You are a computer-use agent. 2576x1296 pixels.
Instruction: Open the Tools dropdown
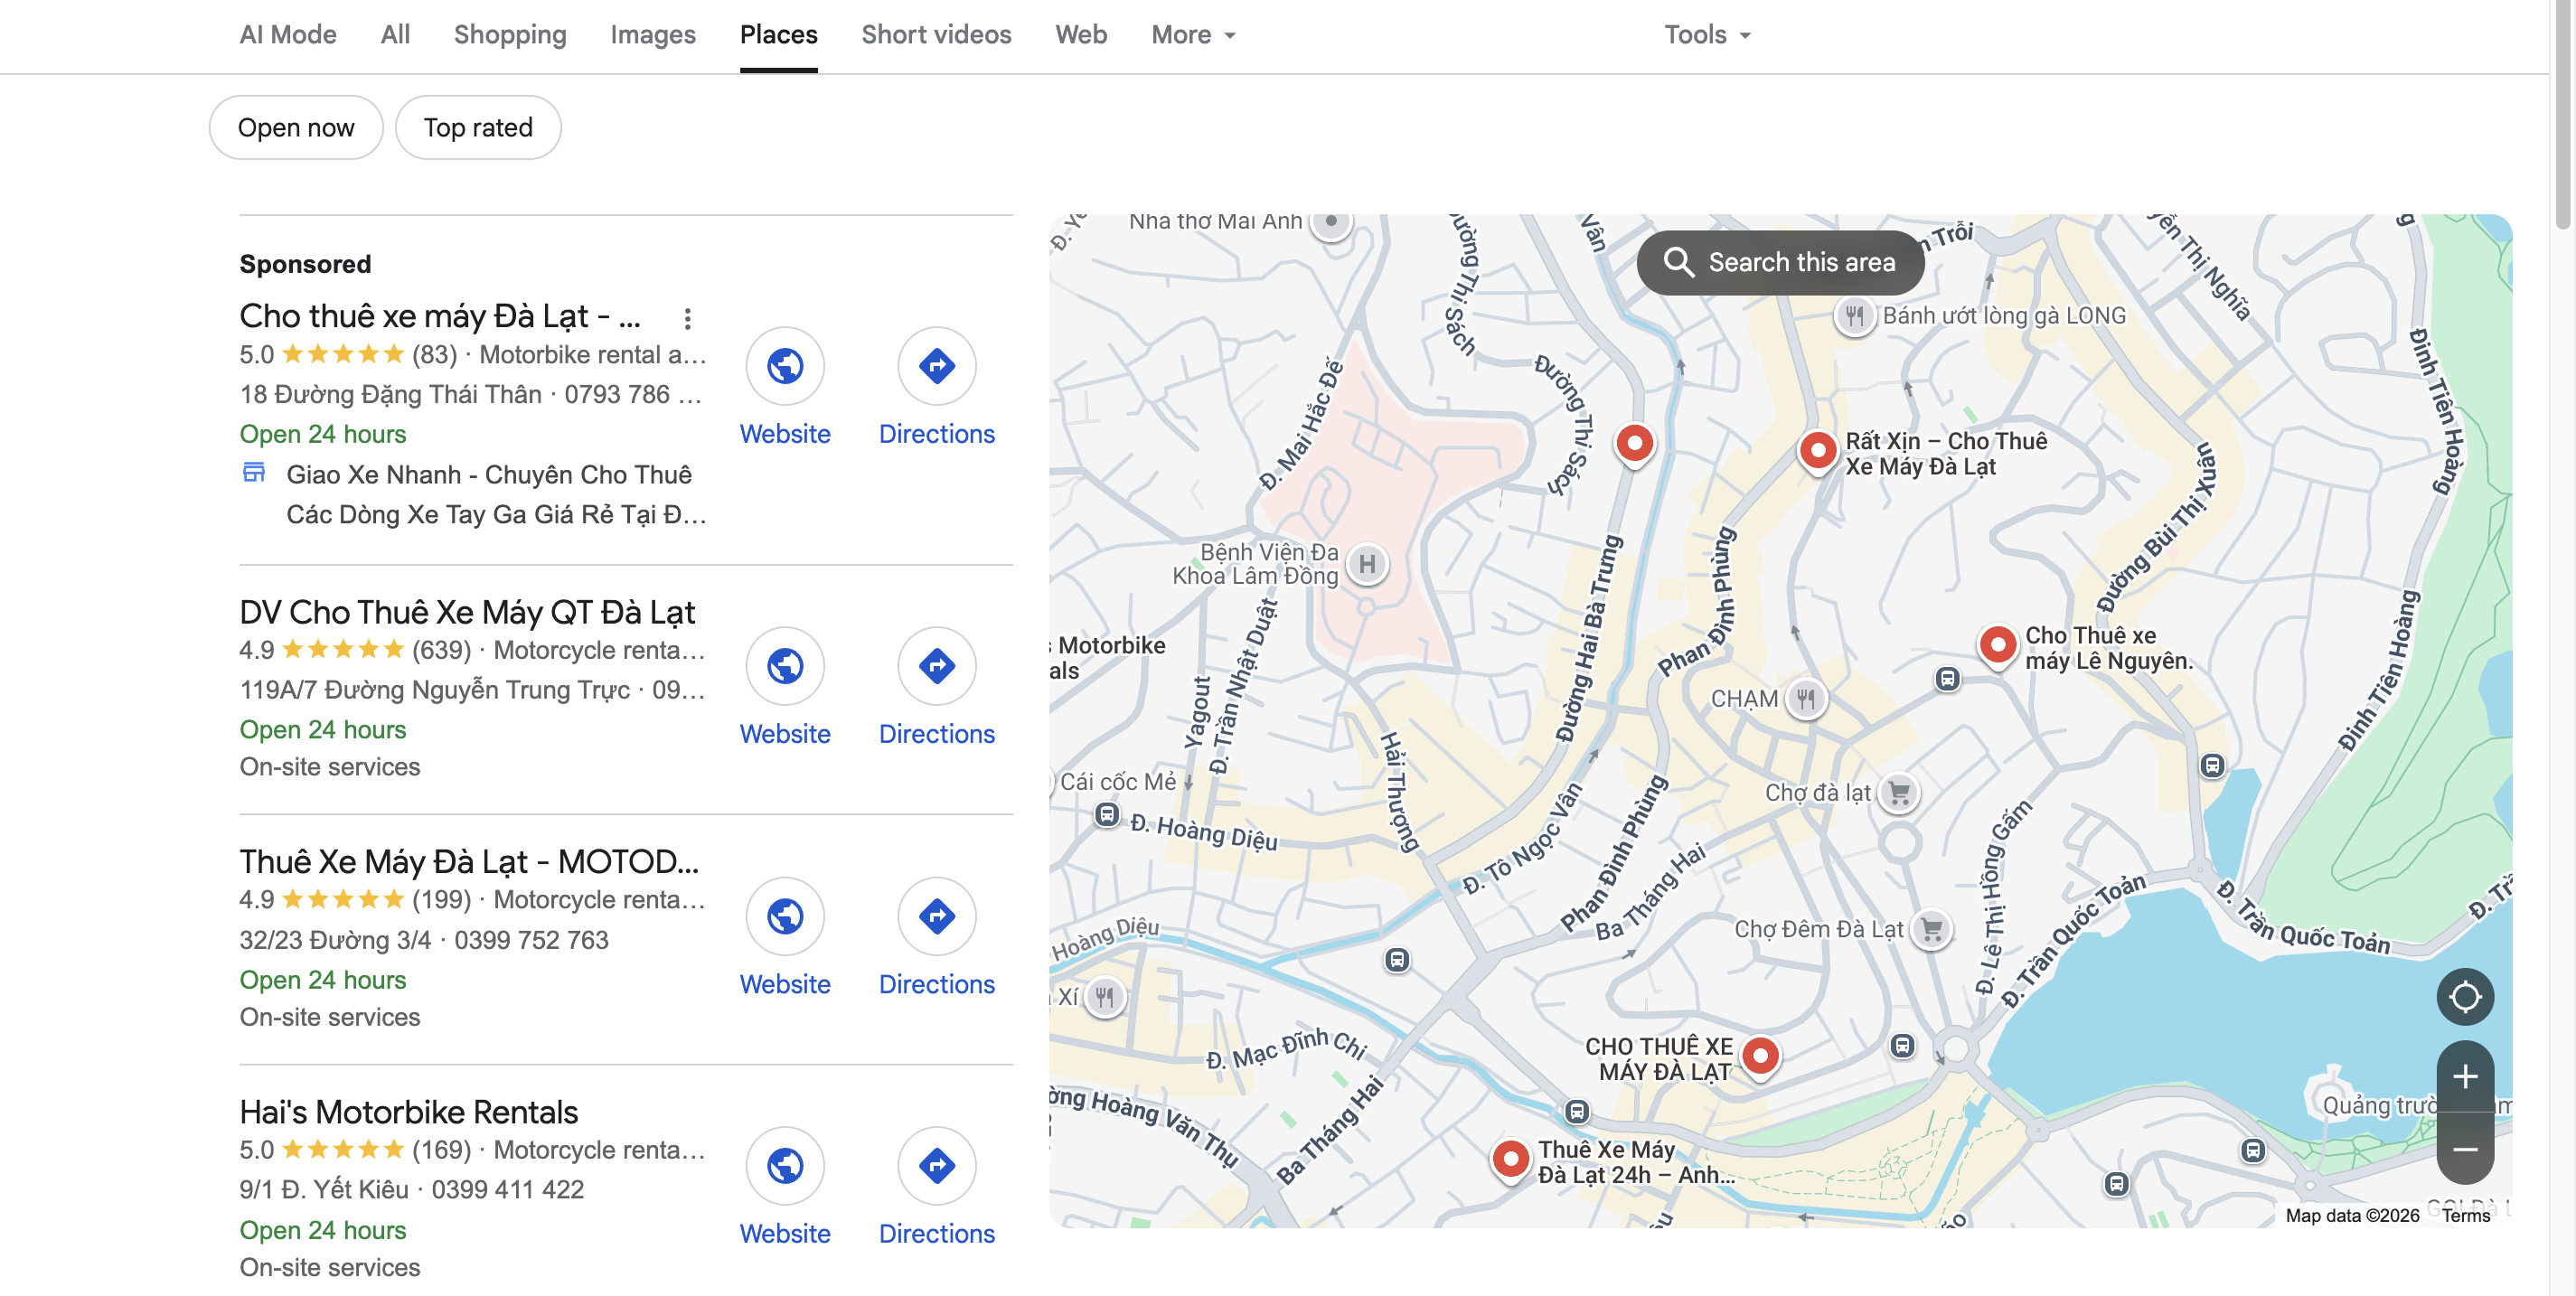[1706, 35]
